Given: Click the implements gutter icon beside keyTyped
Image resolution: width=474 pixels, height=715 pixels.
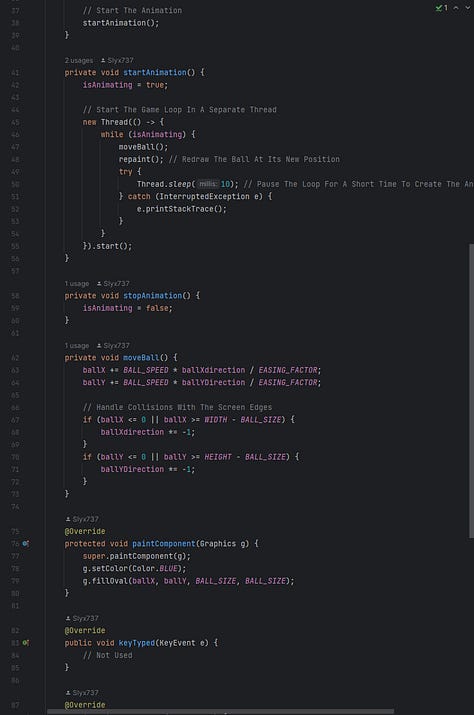Looking at the screenshot, I should [x=26, y=642].
